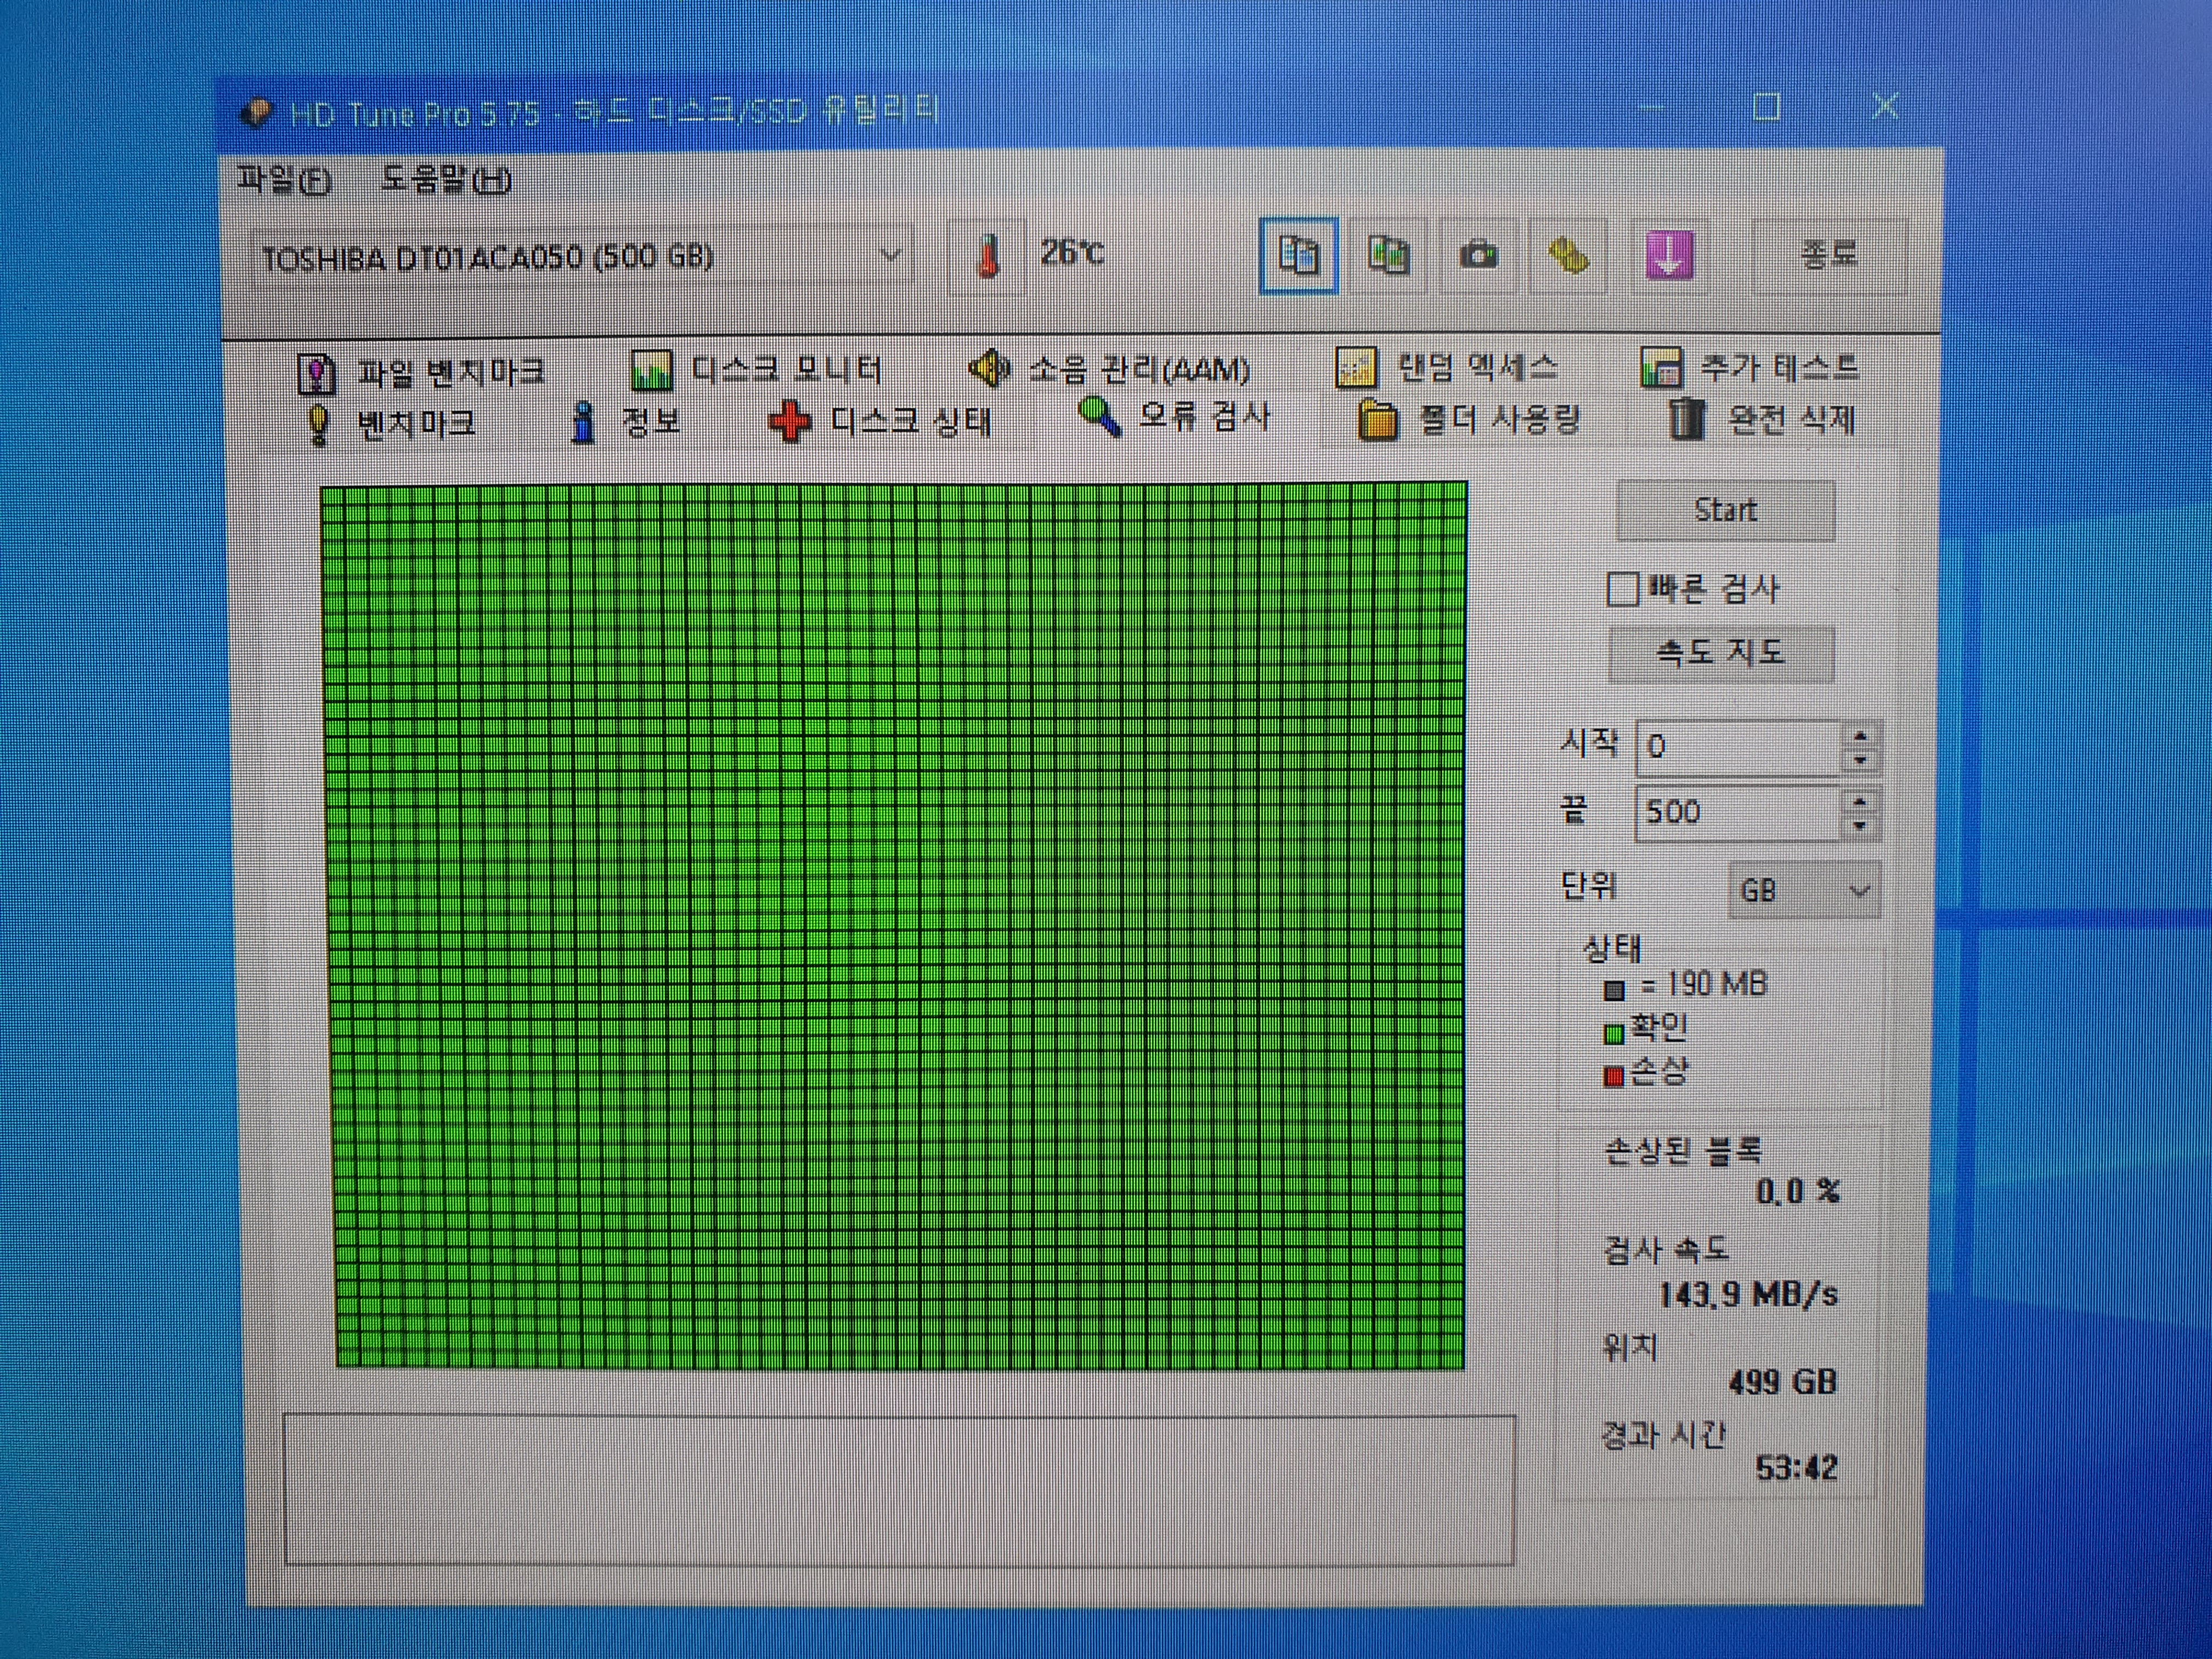
Task: Click the 시작 input field
Action: click(1739, 747)
